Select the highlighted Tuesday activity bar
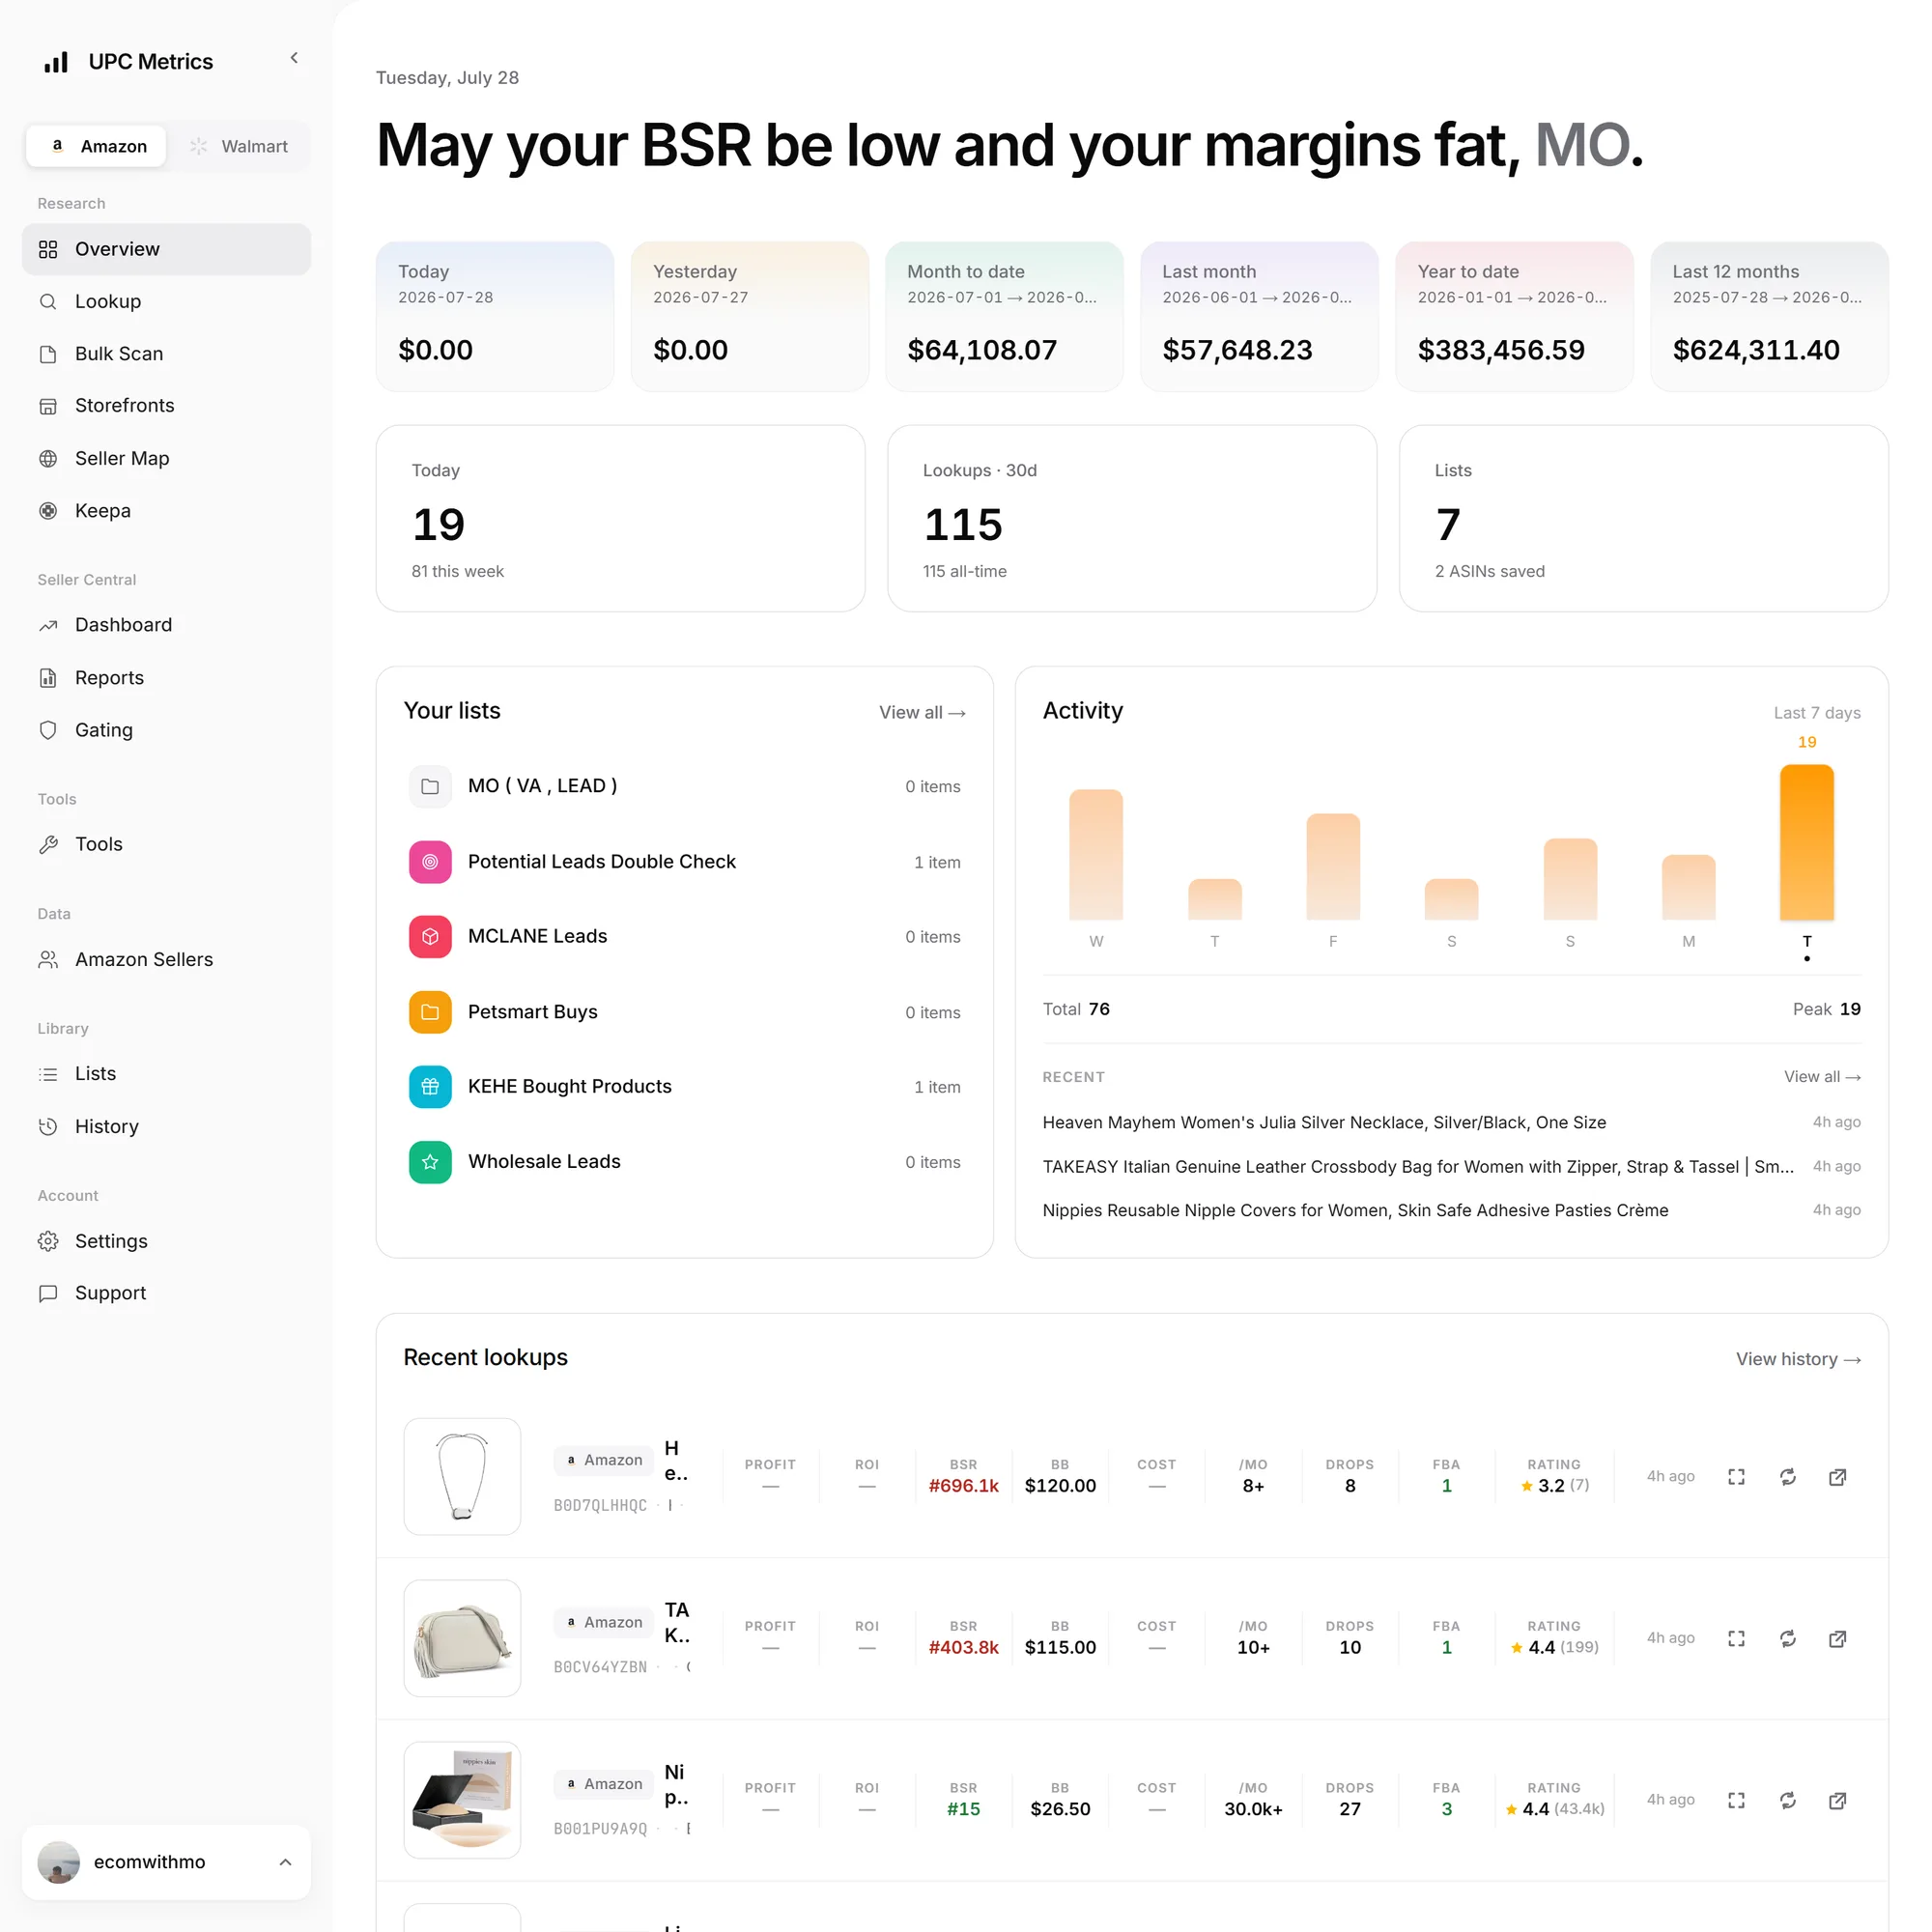1932x1932 pixels. (x=1807, y=842)
